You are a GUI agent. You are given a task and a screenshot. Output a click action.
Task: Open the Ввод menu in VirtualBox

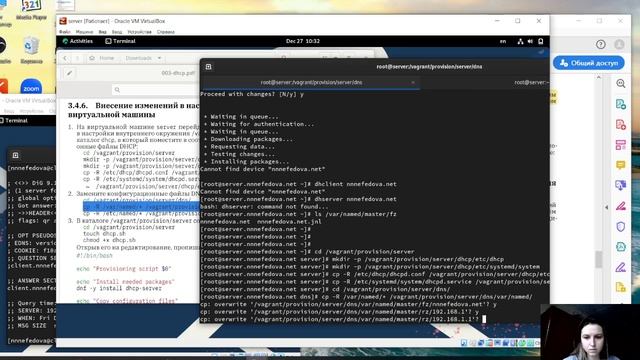coord(117,32)
